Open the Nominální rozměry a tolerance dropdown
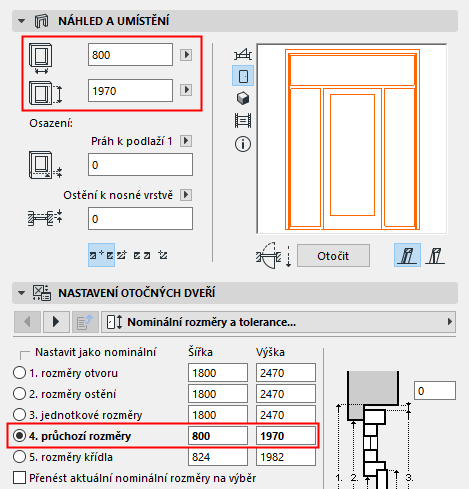 [279, 322]
